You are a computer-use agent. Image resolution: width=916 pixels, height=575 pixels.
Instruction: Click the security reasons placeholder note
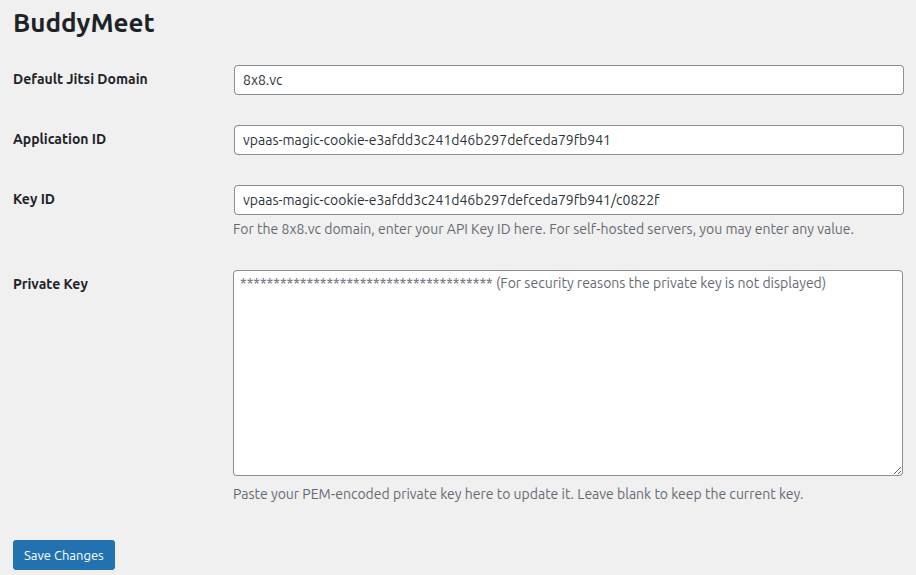(661, 283)
